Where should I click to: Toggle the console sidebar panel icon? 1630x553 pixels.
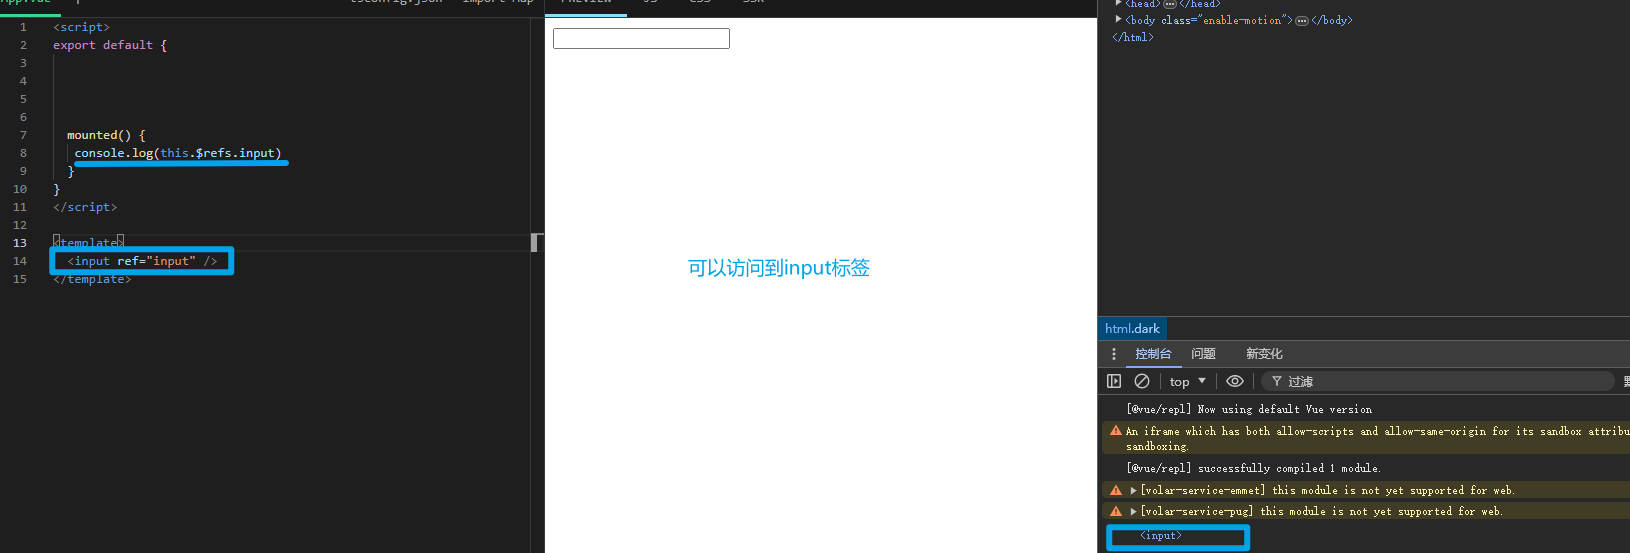tap(1114, 381)
